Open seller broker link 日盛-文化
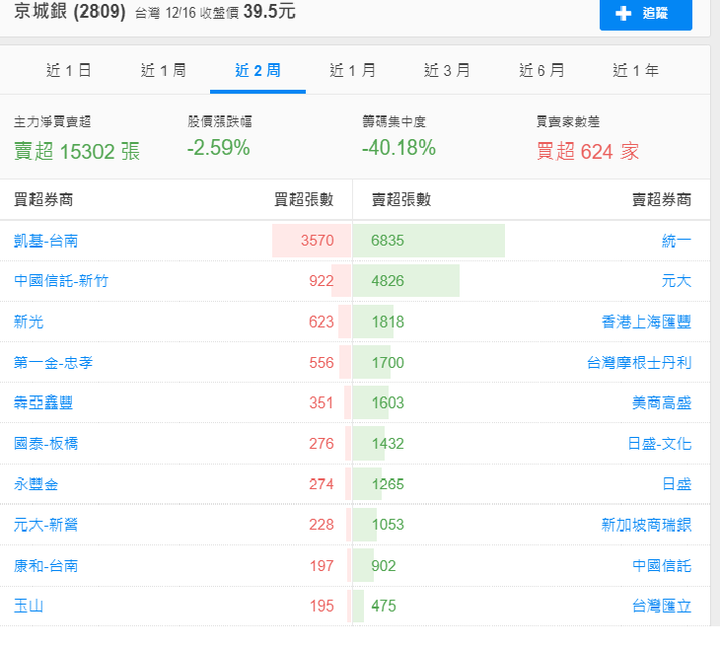Screen dimensions: 720x647 click(x=659, y=444)
